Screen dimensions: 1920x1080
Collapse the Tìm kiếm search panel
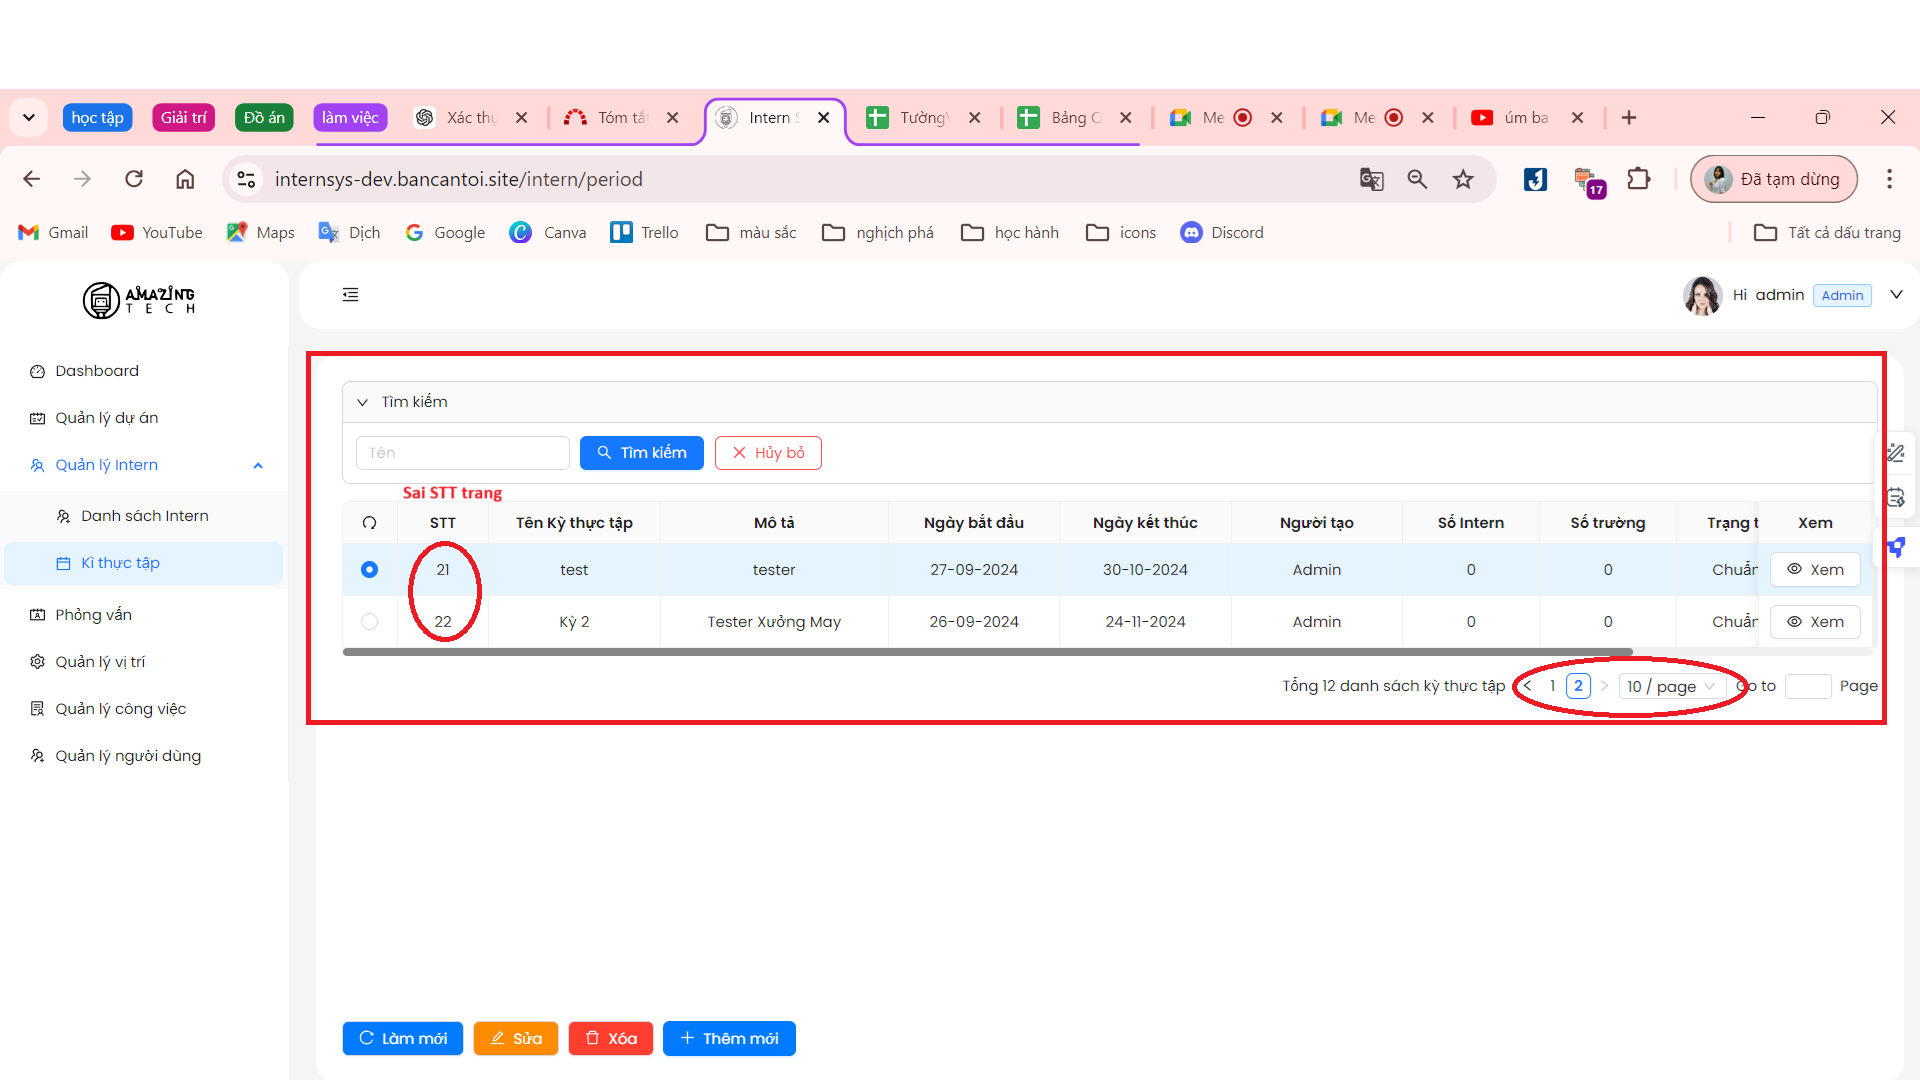click(362, 402)
